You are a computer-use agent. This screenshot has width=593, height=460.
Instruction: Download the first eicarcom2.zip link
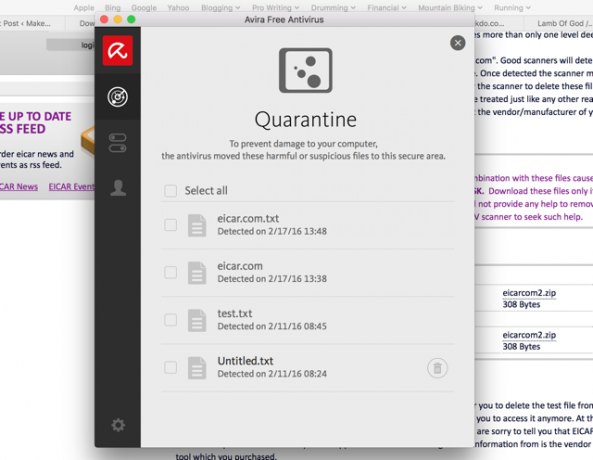tap(529, 293)
